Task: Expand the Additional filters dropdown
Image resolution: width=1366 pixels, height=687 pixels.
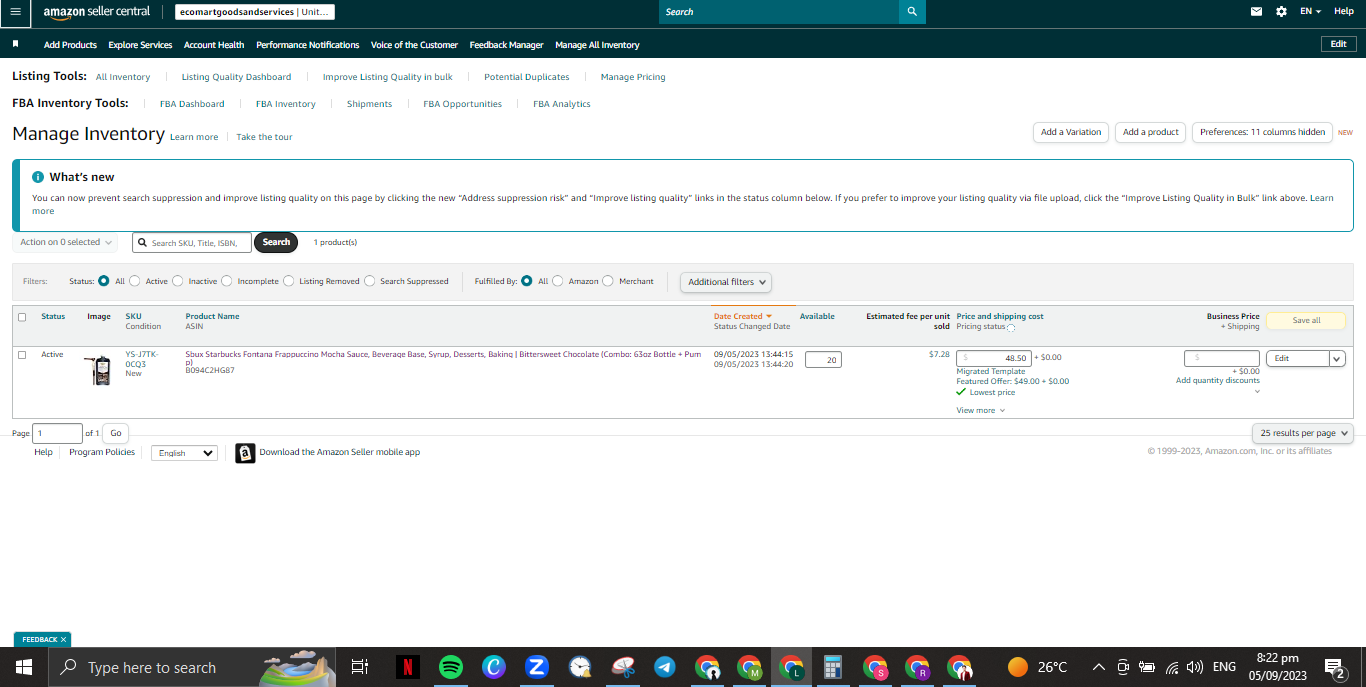Action: click(x=726, y=282)
